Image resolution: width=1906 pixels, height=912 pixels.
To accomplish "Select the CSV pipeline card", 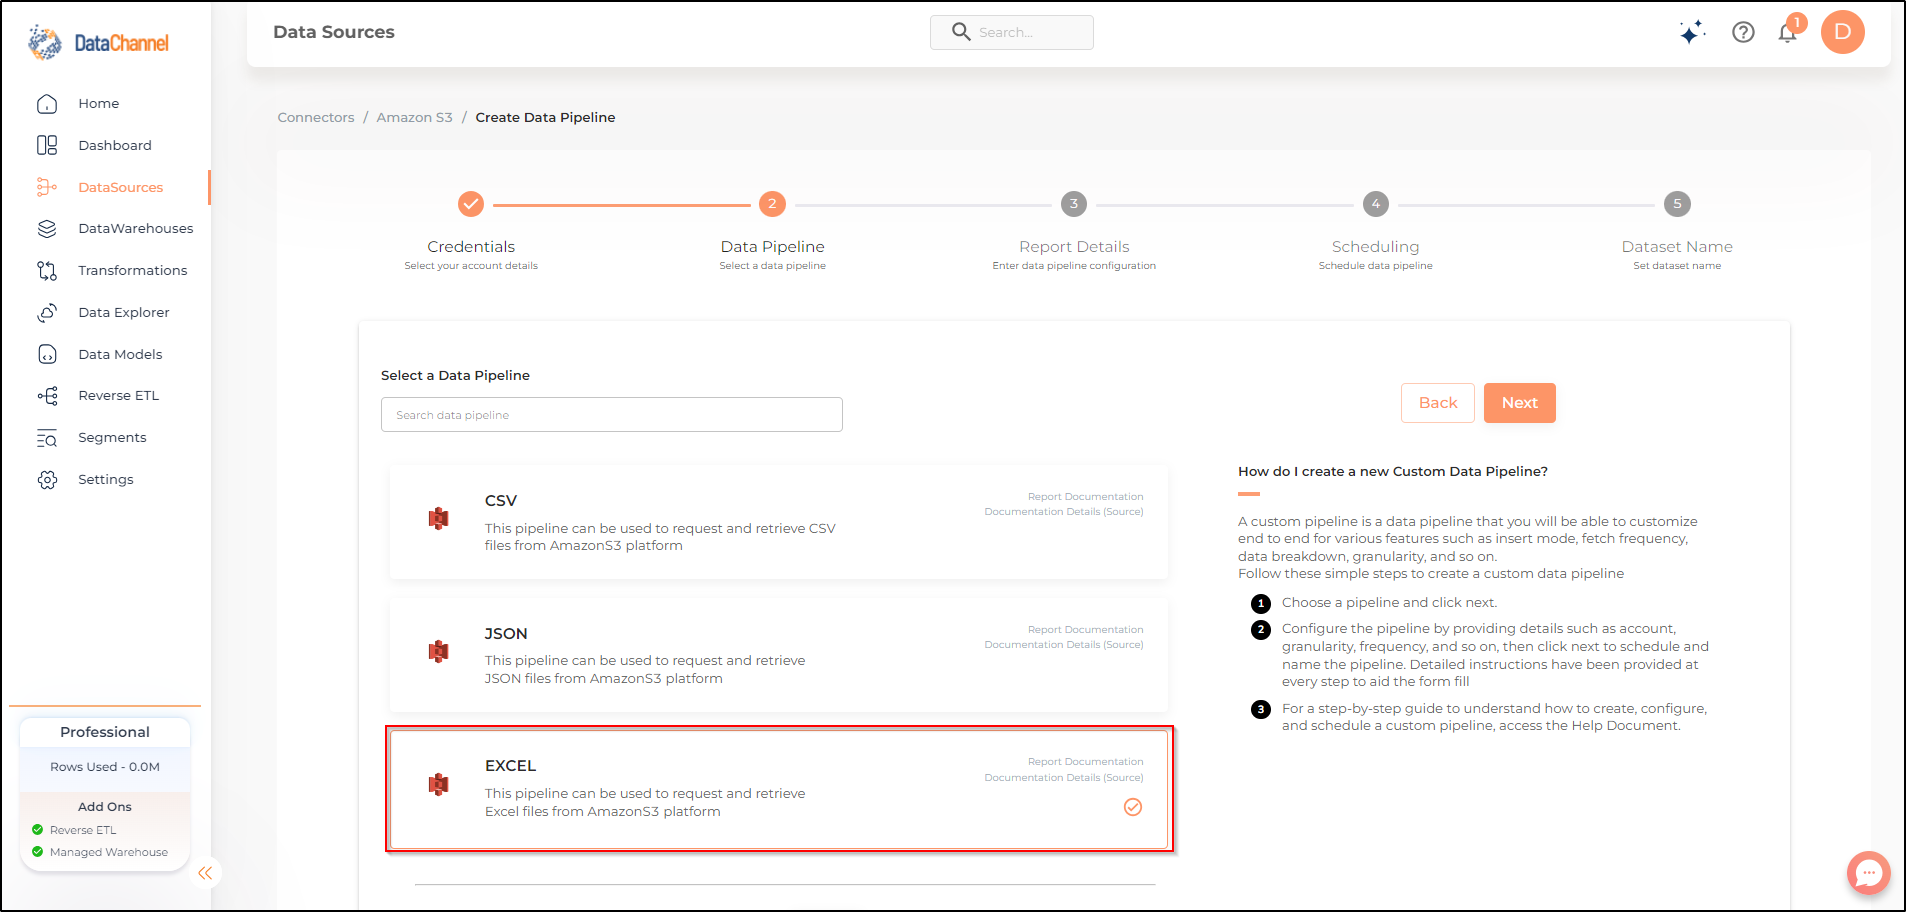I will 779,522.
